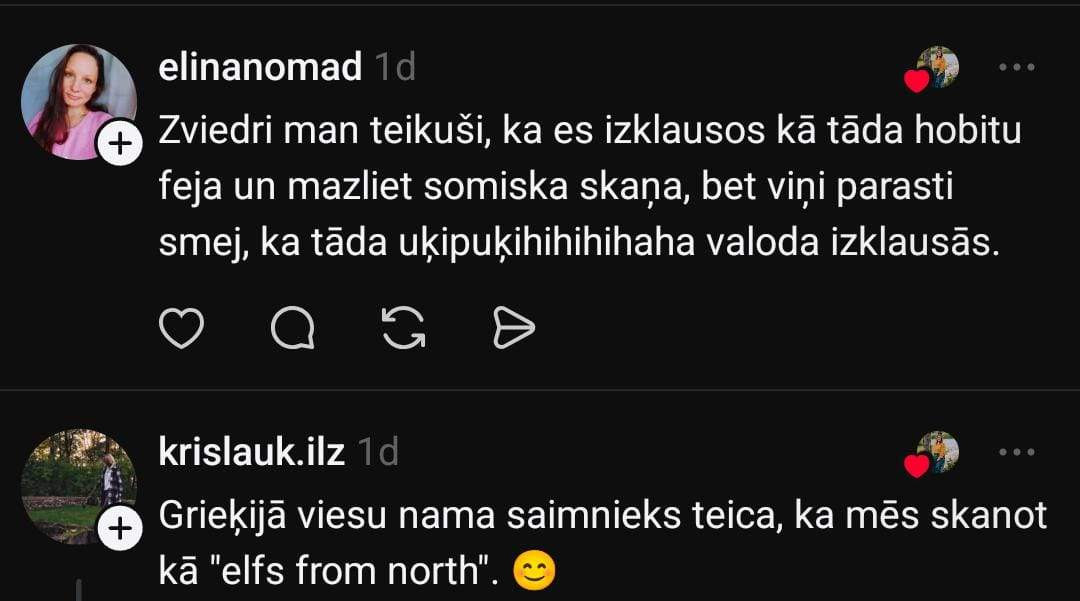Go to the krislauk.ilz username link
The height and width of the screenshot is (601, 1080).
252,452
